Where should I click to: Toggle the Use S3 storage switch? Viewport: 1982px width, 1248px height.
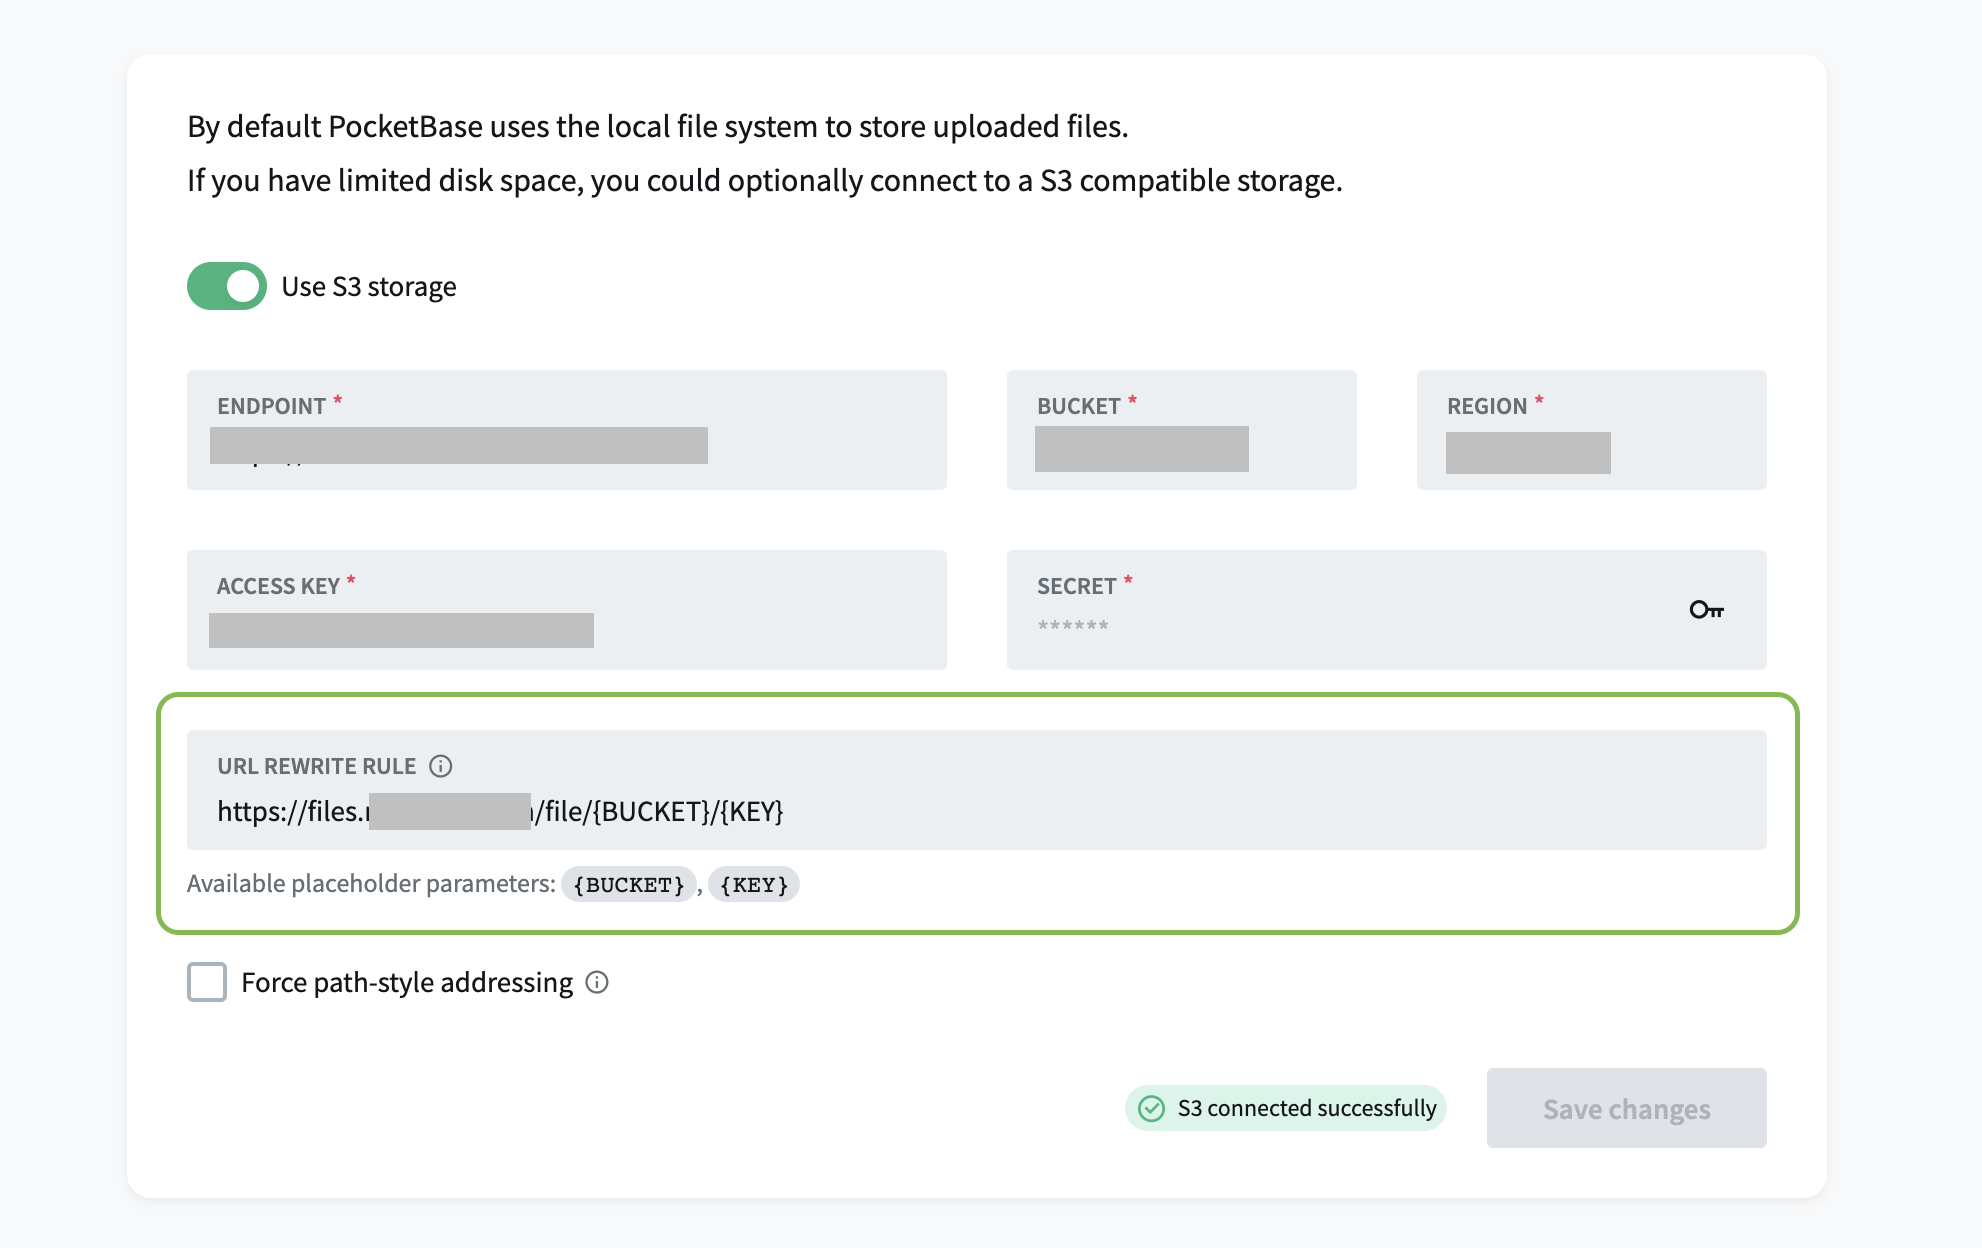[227, 286]
